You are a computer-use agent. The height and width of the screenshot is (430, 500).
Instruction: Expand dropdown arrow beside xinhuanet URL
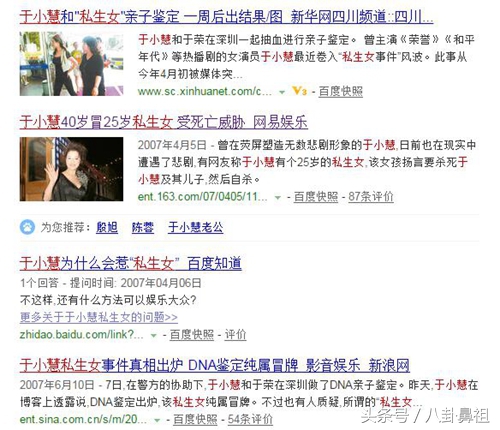point(282,92)
